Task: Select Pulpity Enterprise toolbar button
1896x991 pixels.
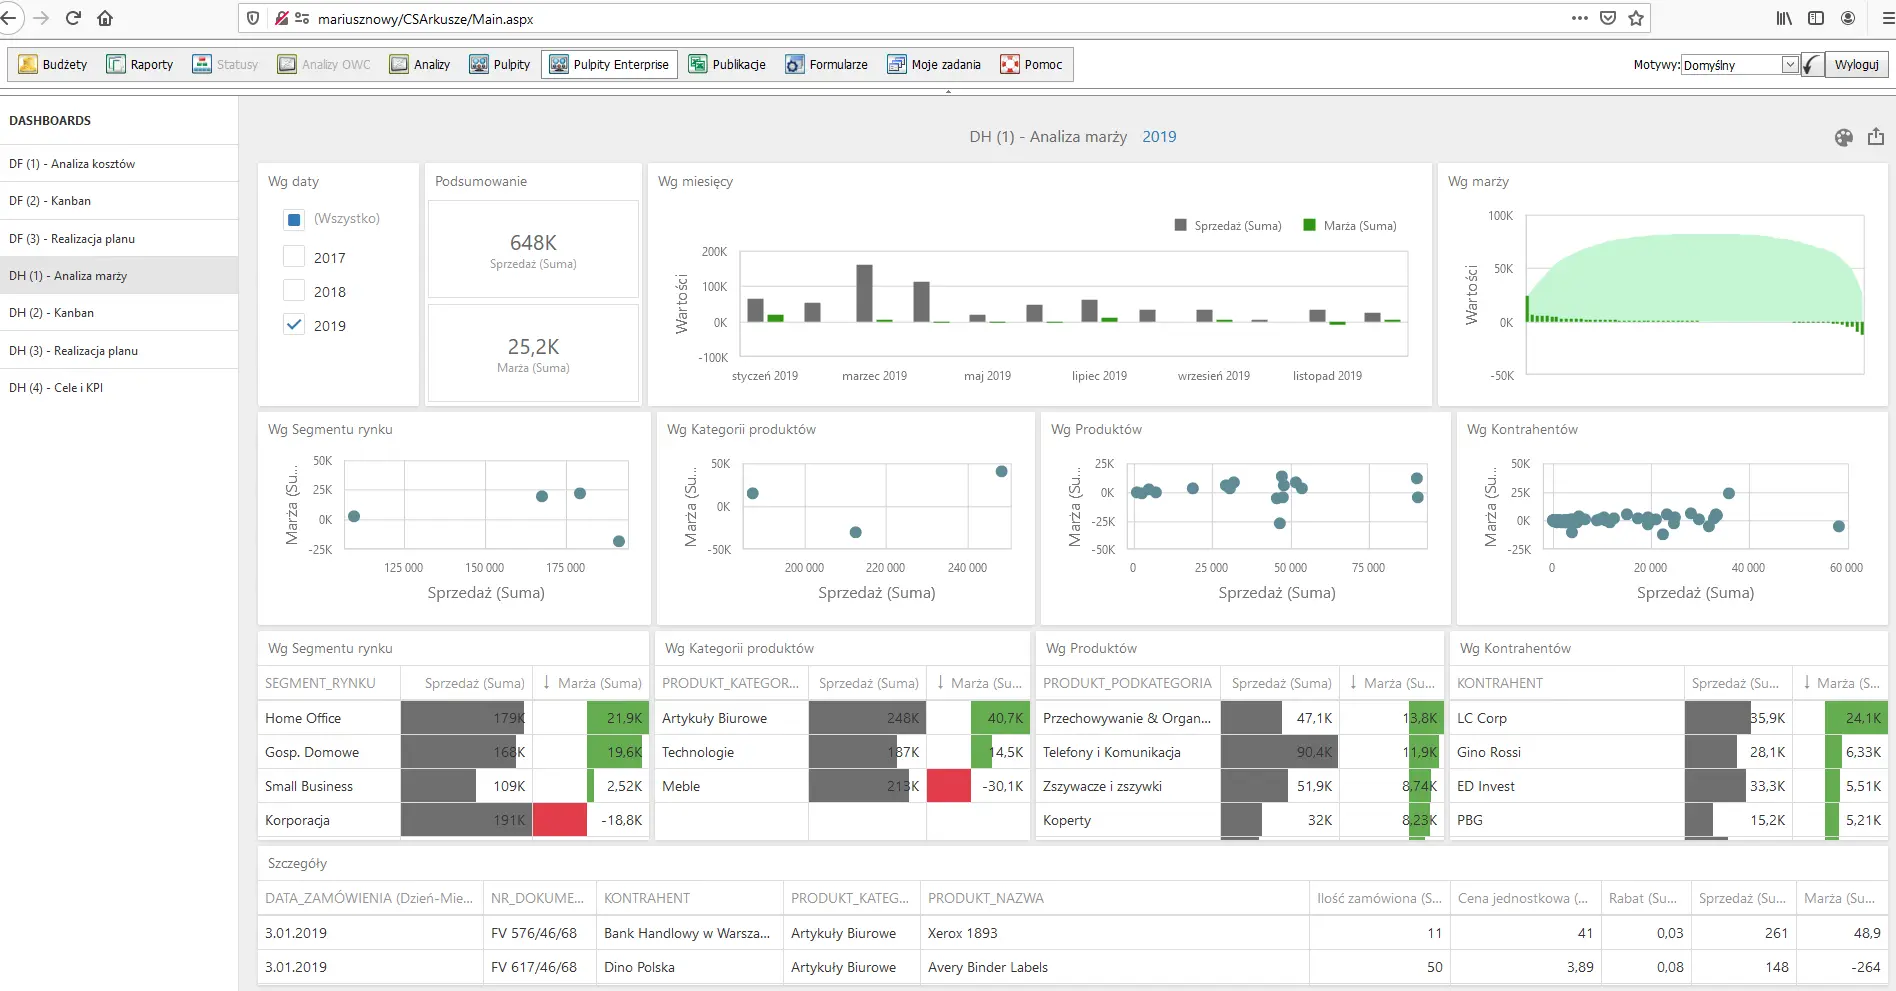Action: pos(610,64)
